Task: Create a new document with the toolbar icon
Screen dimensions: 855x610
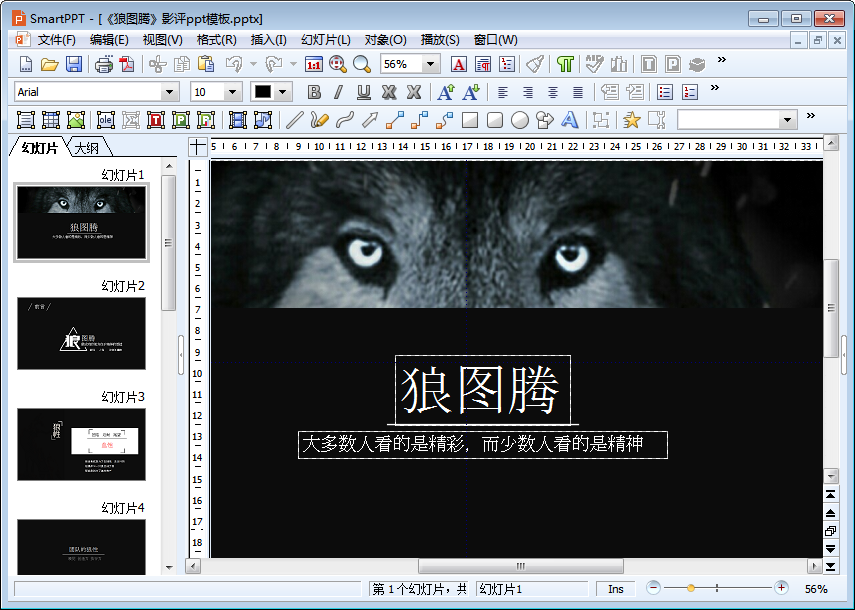Action: pyautogui.click(x=26, y=64)
